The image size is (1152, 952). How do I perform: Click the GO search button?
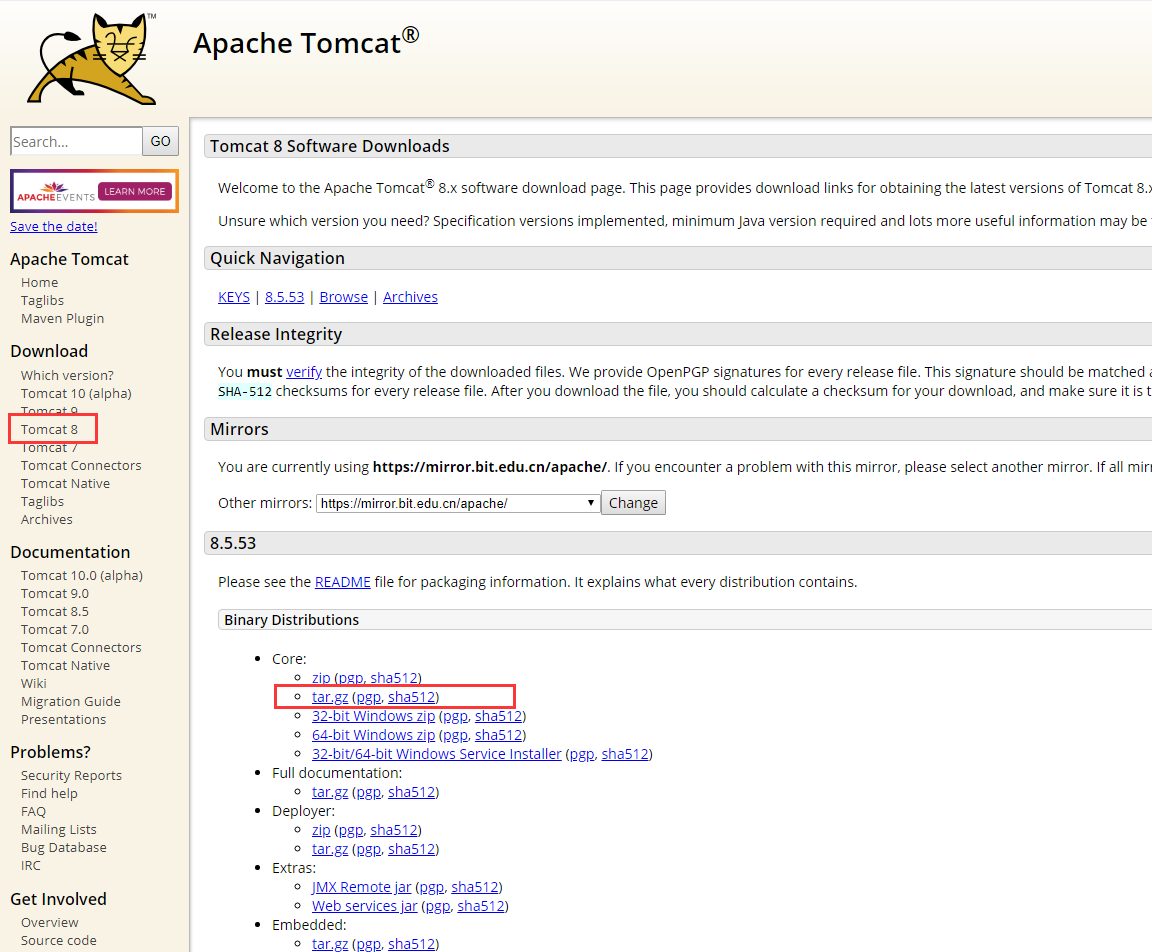coord(160,141)
